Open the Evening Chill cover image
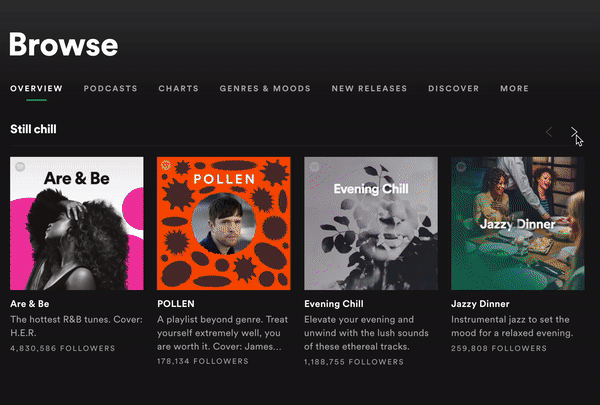 371,223
